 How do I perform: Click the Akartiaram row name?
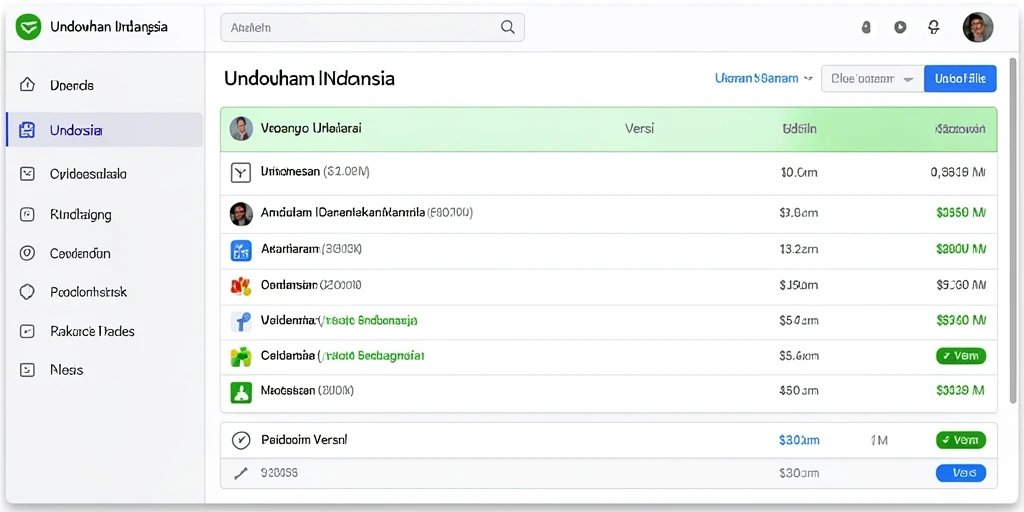289,249
